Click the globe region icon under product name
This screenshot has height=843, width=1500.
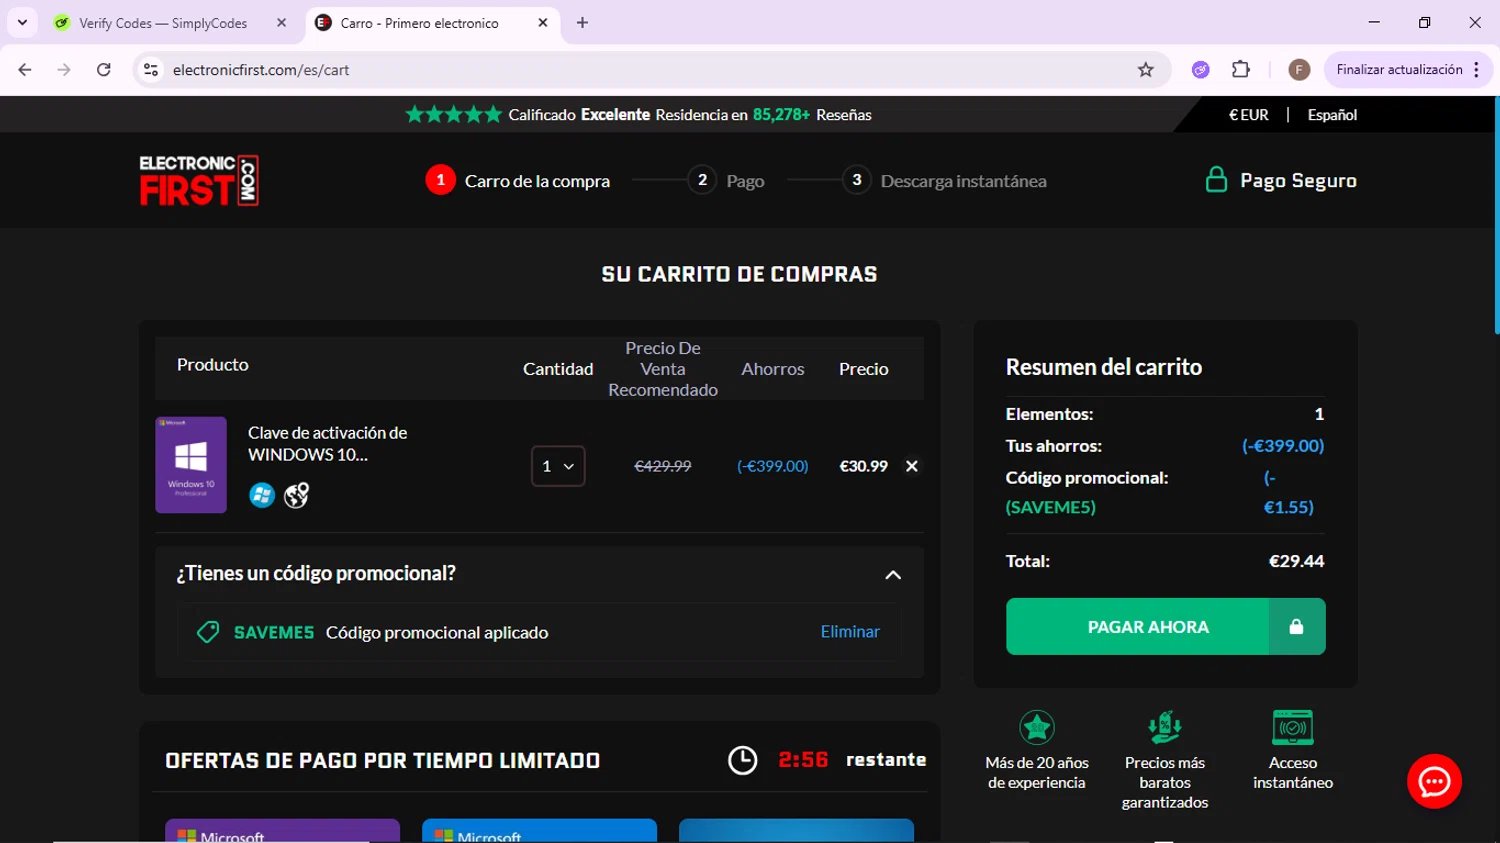click(297, 495)
